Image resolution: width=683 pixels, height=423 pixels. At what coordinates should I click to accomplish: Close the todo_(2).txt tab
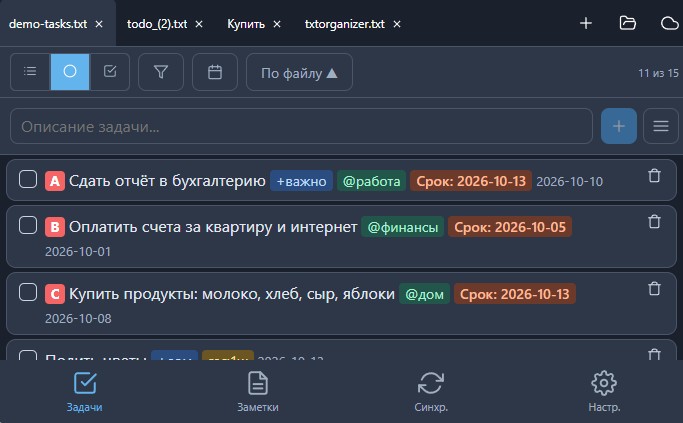click(199, 24)
